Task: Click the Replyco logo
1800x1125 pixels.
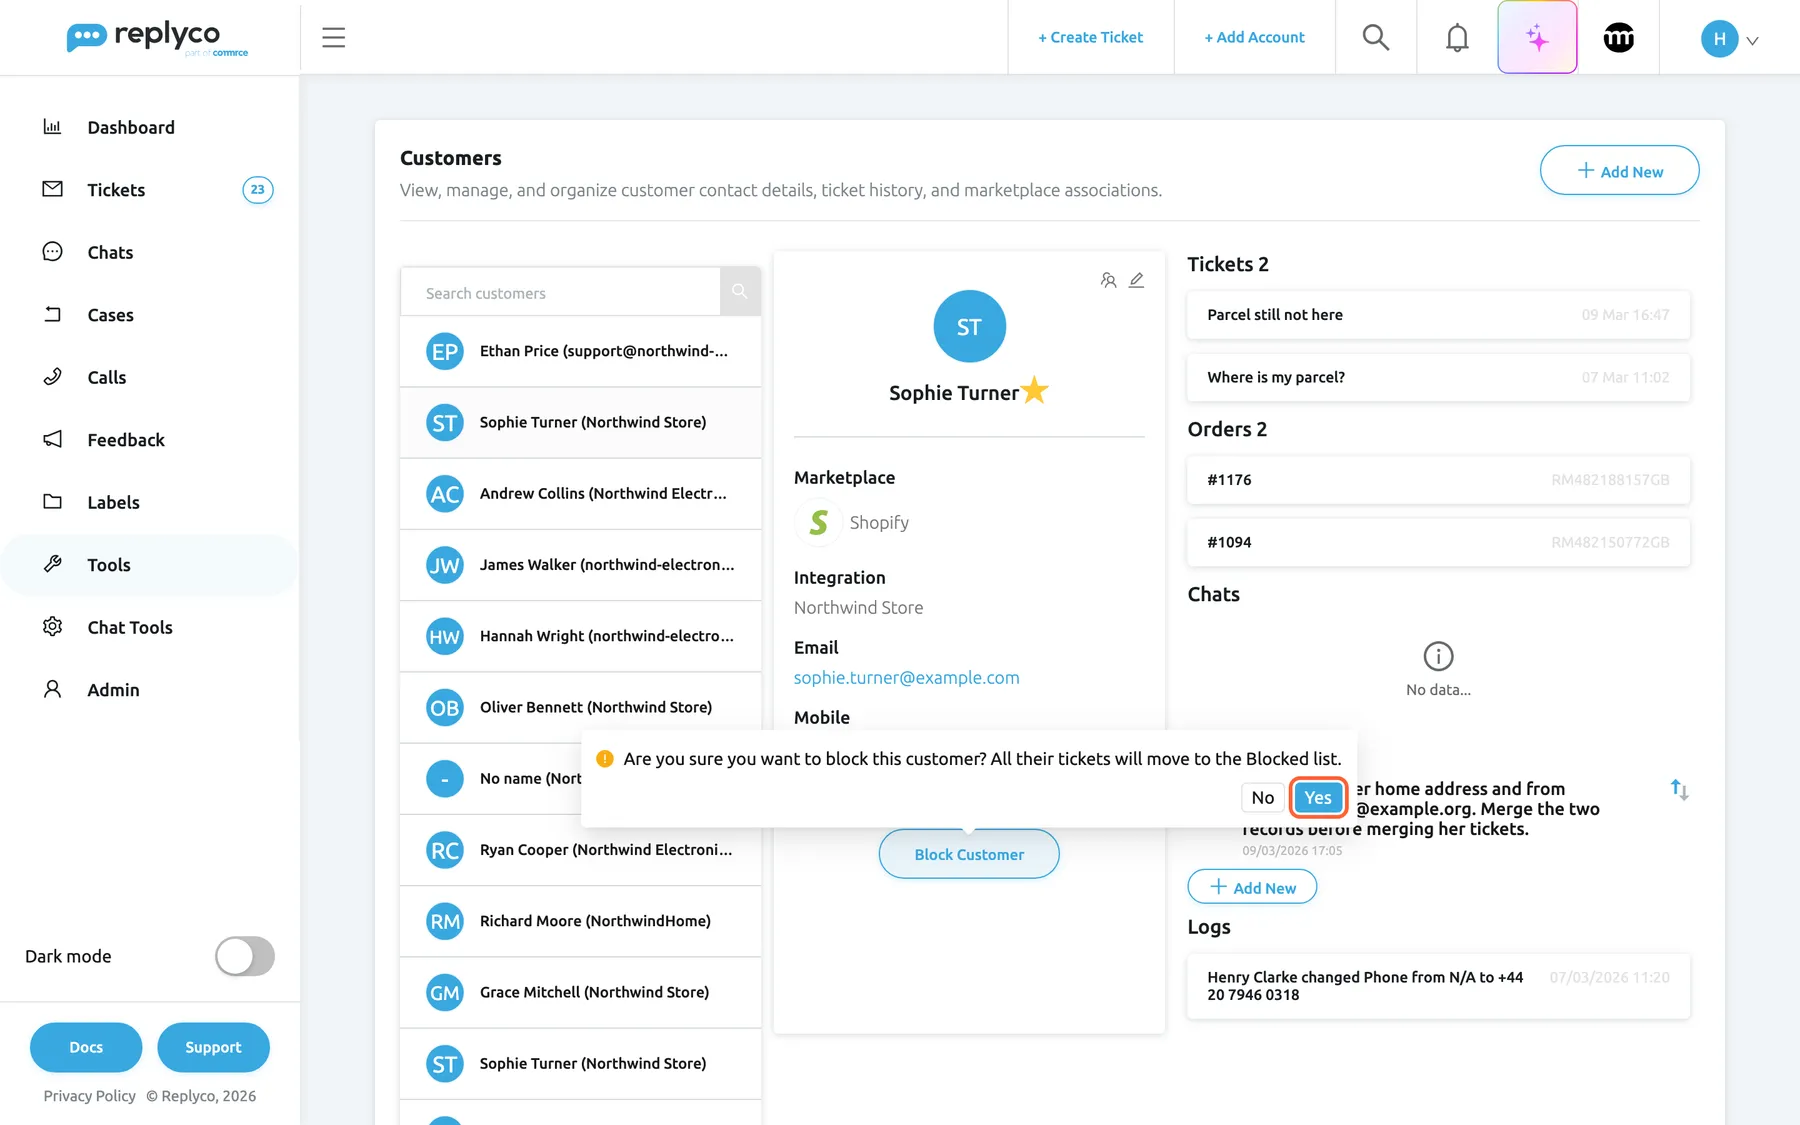Action: pyautogui.click(x=157, y=38)
